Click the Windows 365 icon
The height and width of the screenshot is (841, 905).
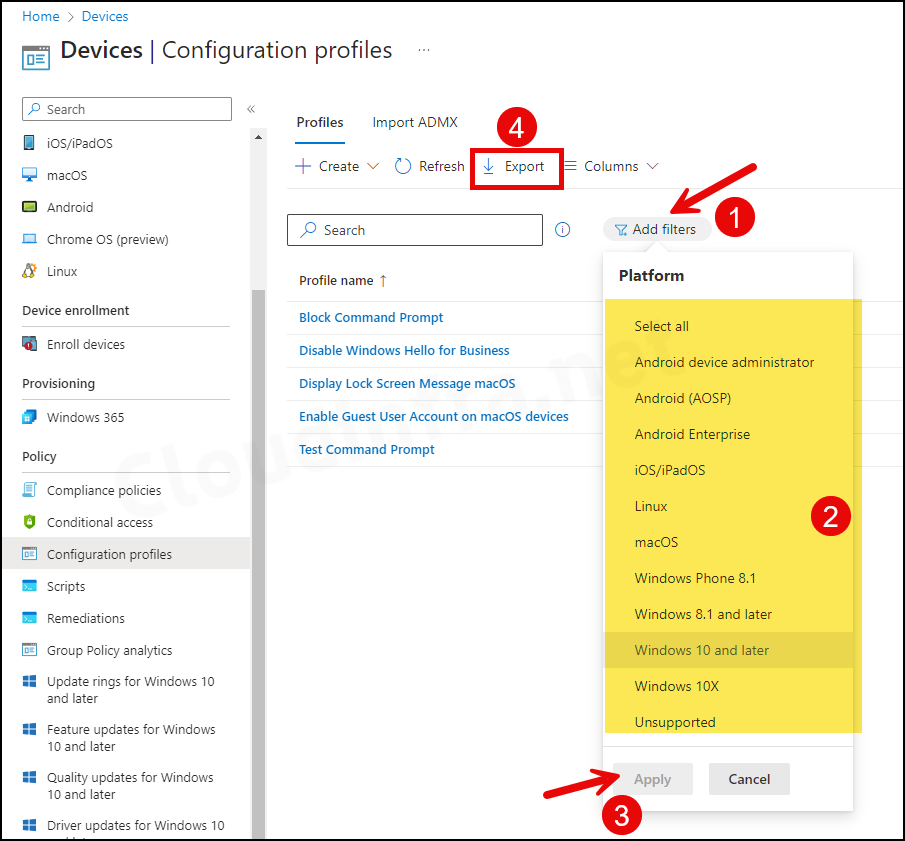(29, 417)
